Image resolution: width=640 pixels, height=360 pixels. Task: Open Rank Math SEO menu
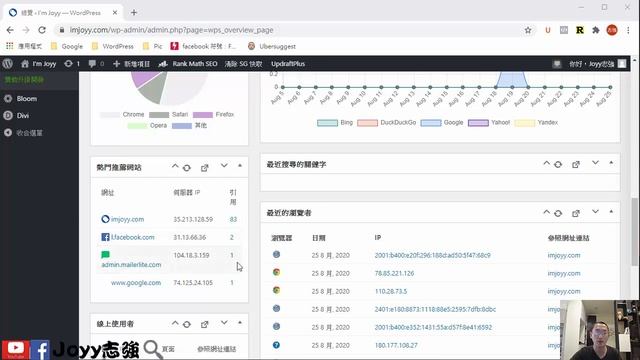pyautogui.click(x=188, y=64)
